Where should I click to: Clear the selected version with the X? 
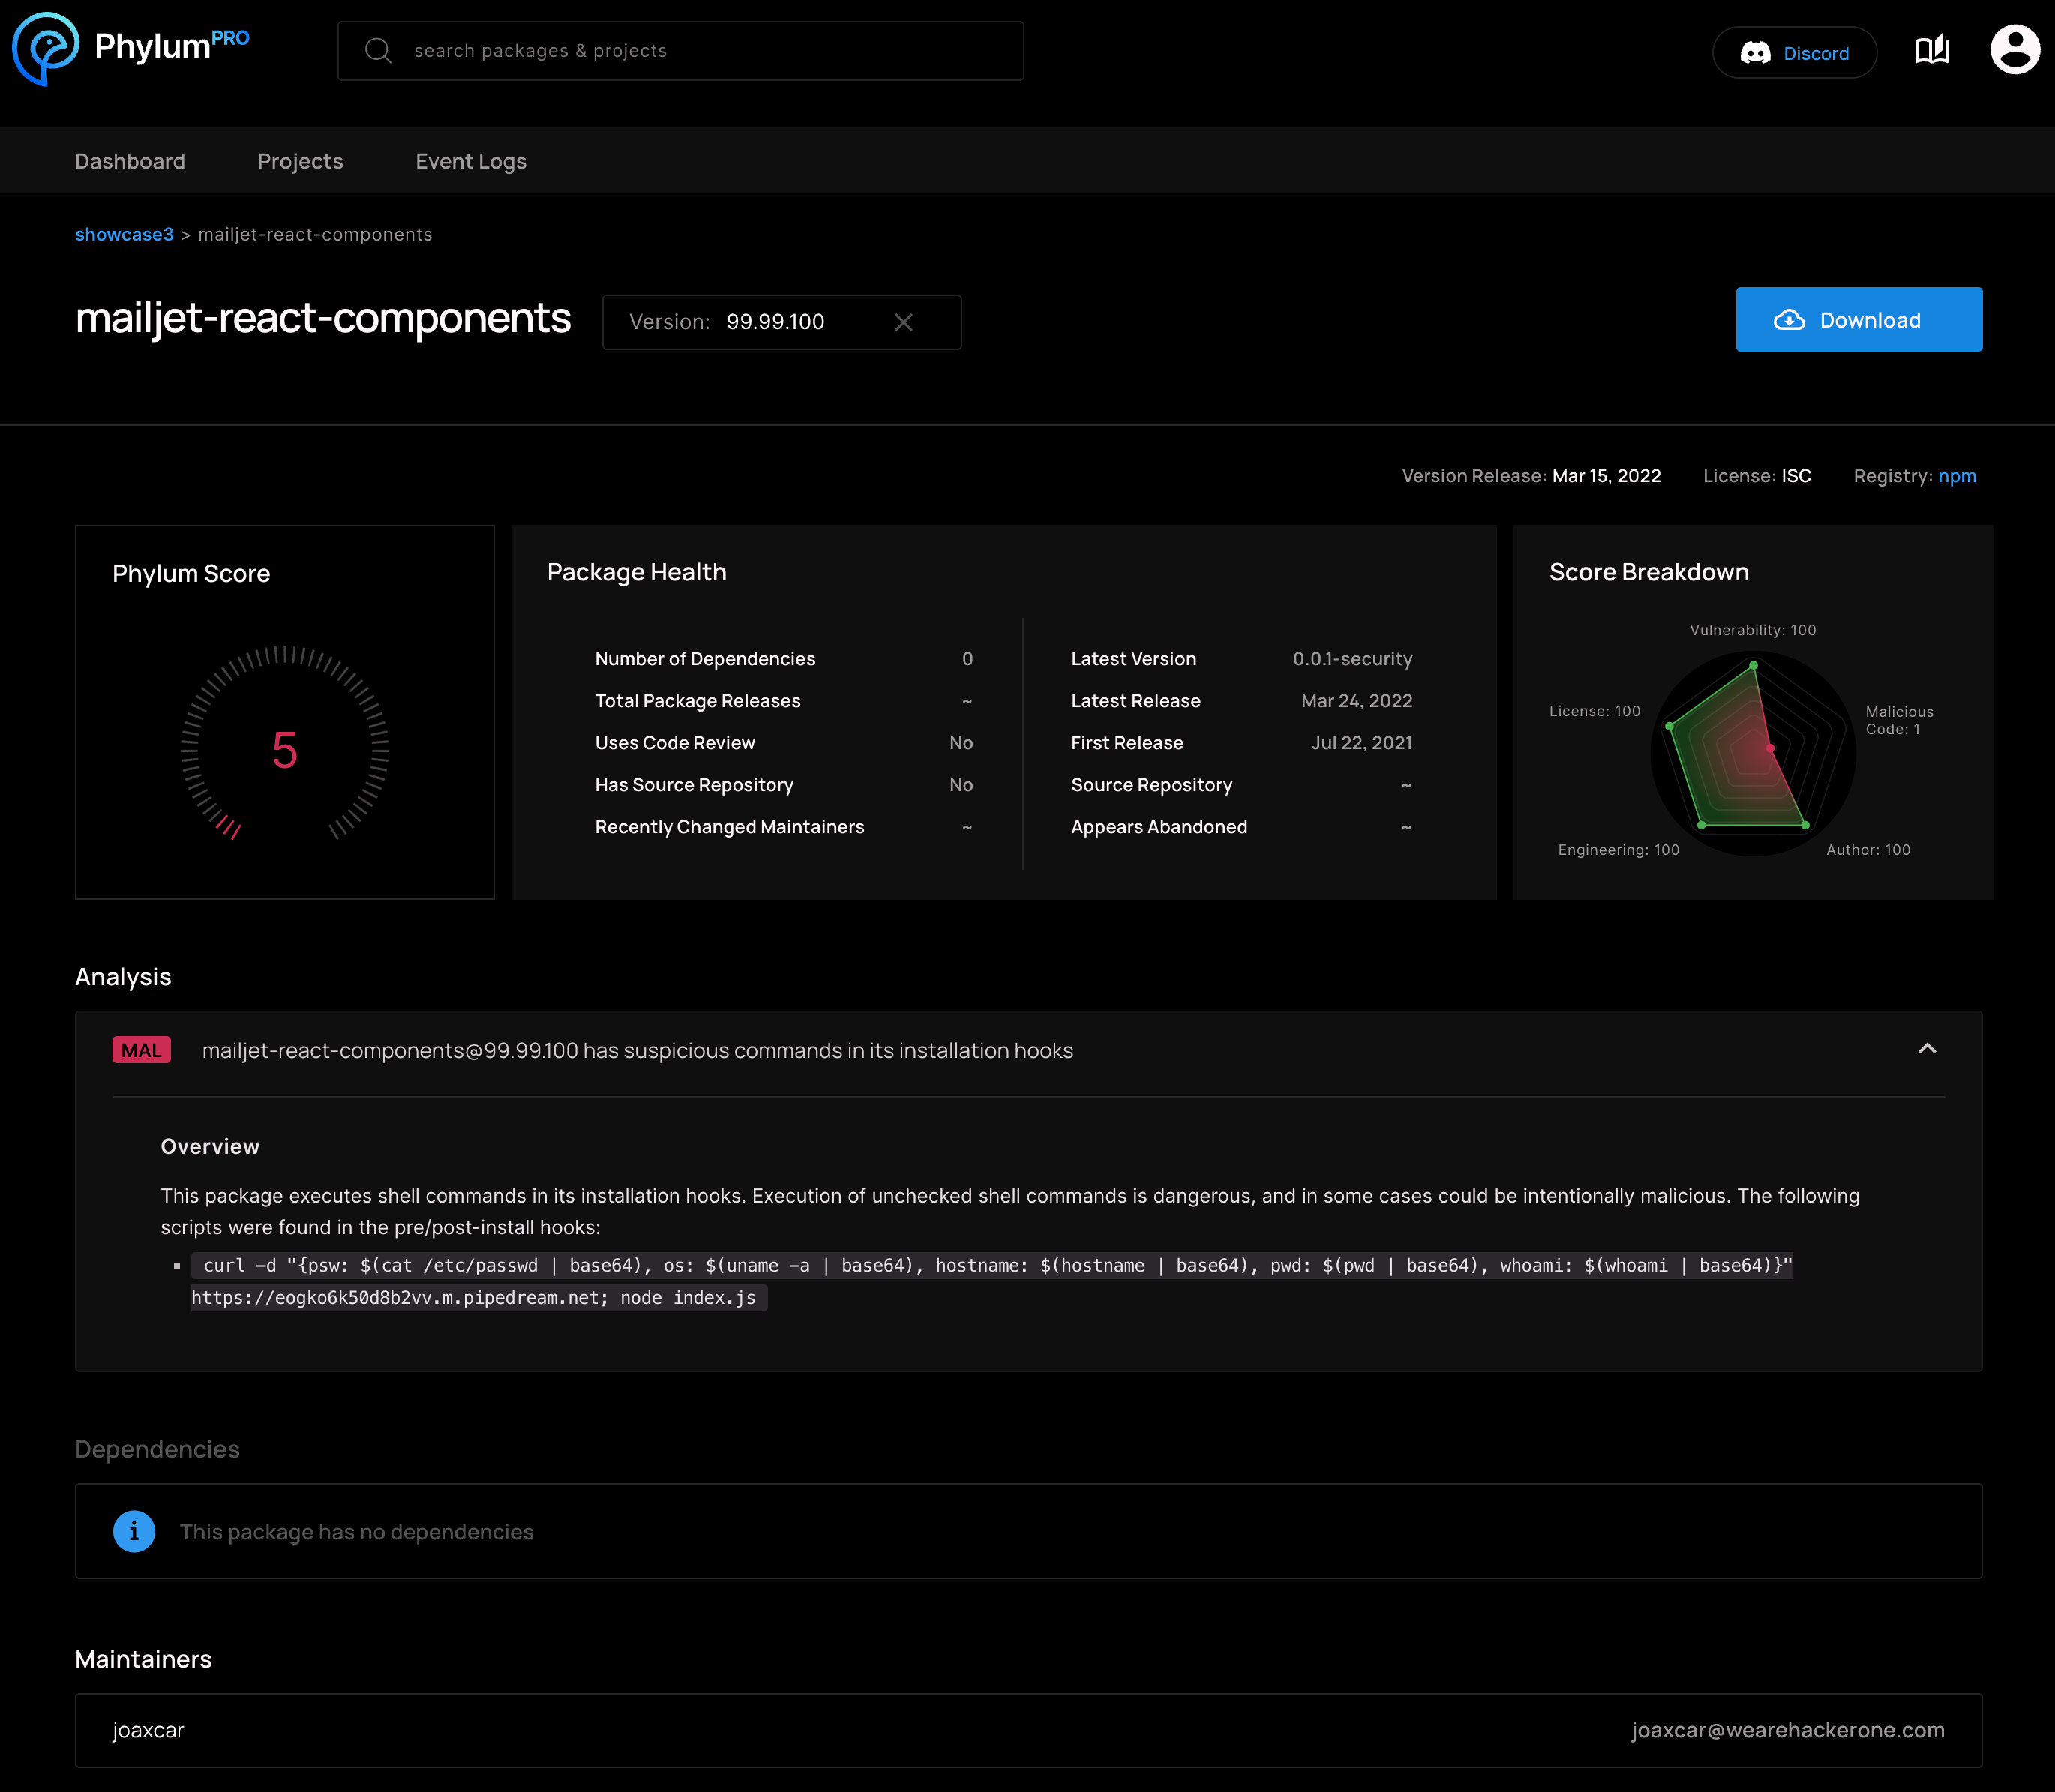coord(903,322)
